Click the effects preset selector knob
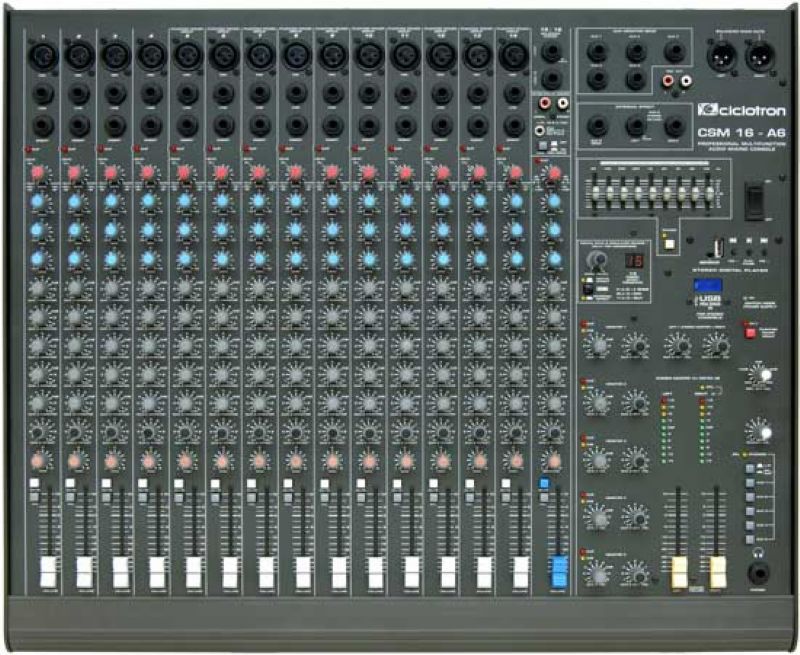This screenshot has width=800, height=655. 599,259
